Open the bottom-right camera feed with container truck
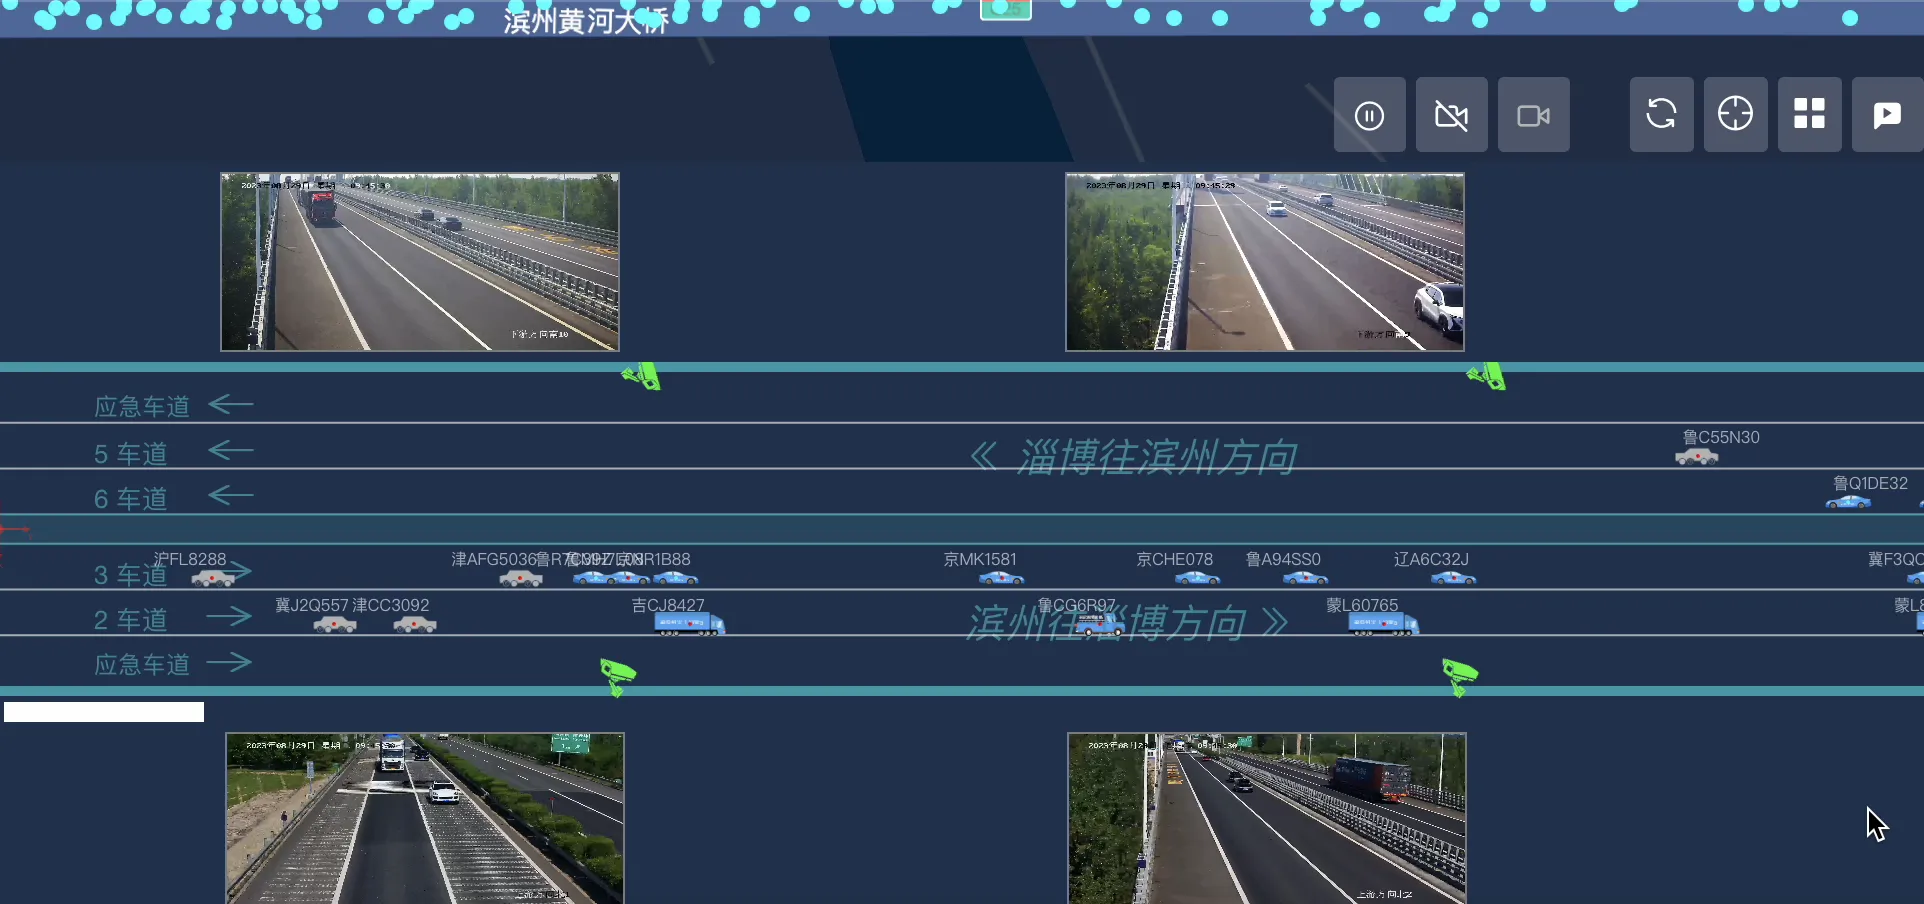Image resolution: width=1924 pixels, height=904 pixels. (1267, 818)
